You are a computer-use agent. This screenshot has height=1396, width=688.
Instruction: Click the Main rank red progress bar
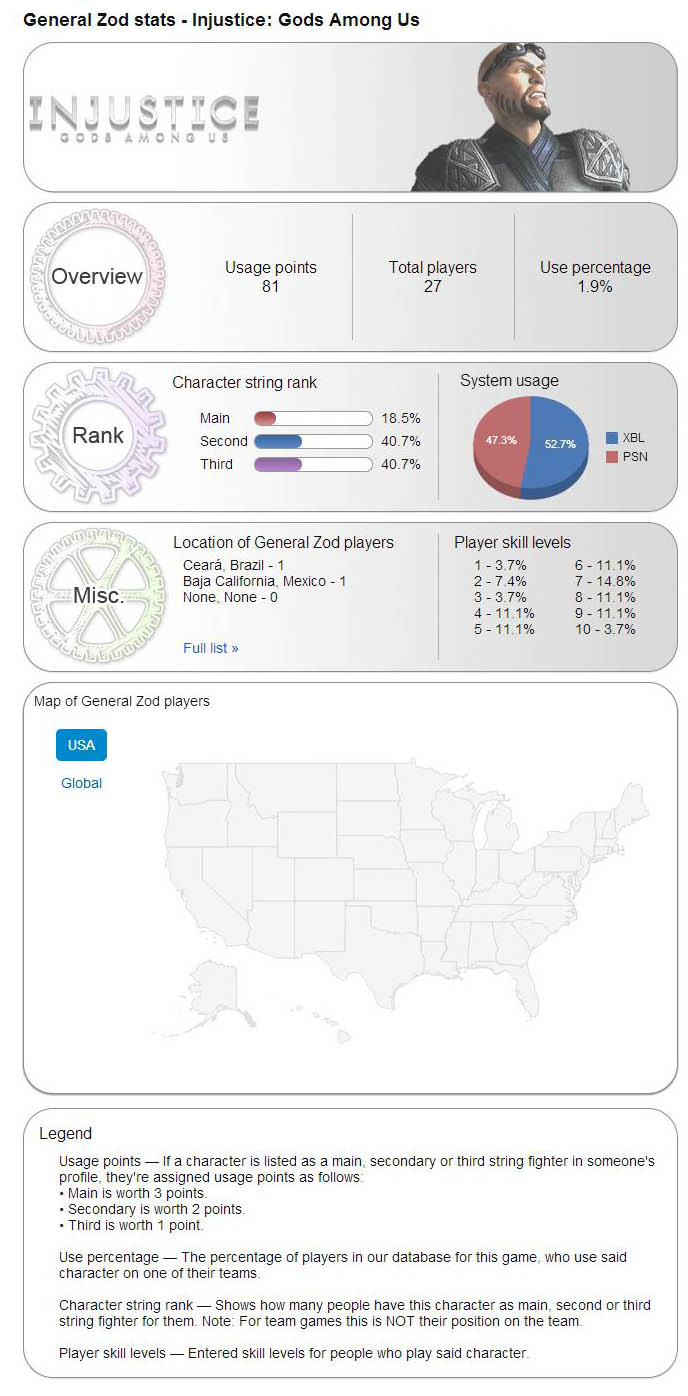[x=265, y=418]
